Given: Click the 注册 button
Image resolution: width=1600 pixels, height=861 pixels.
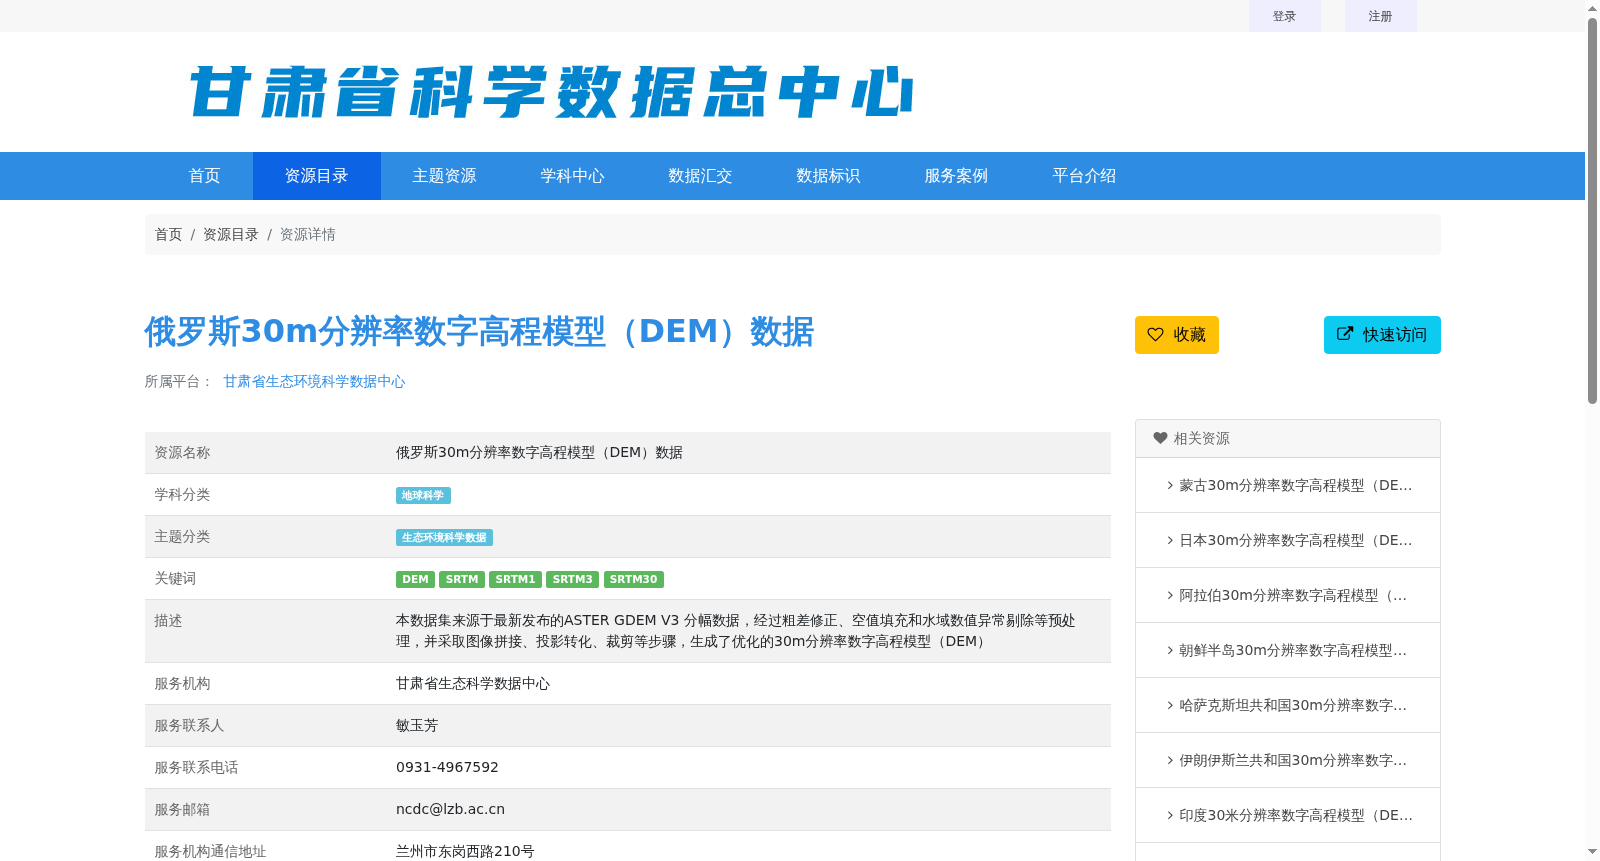Looking at the screenshot, I should point(1381,16).
